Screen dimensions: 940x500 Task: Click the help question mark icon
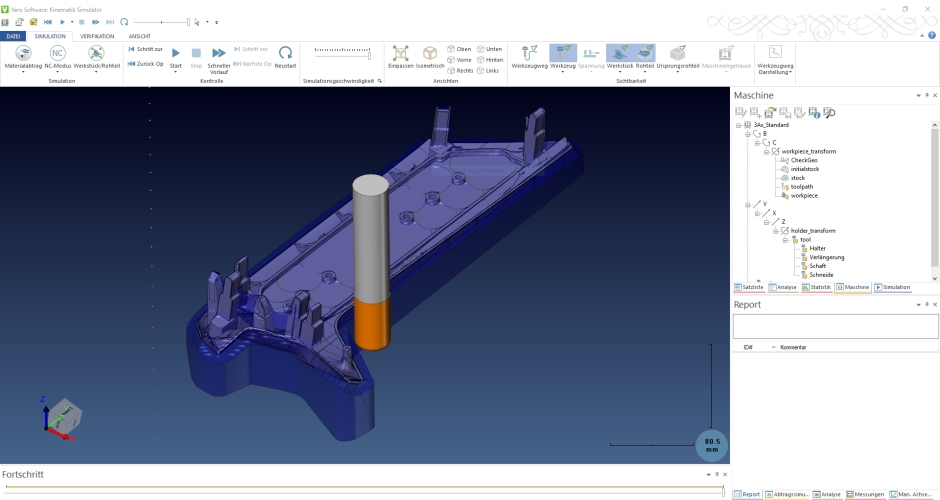coord(932,36)
